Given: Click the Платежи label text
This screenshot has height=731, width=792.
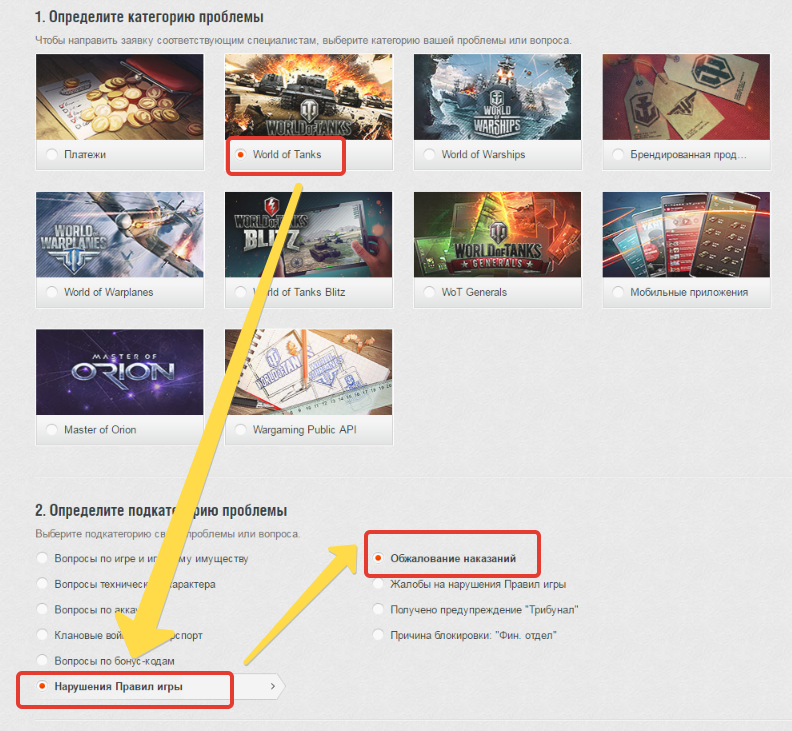Looking at the screenshot, I should [85, 155].
